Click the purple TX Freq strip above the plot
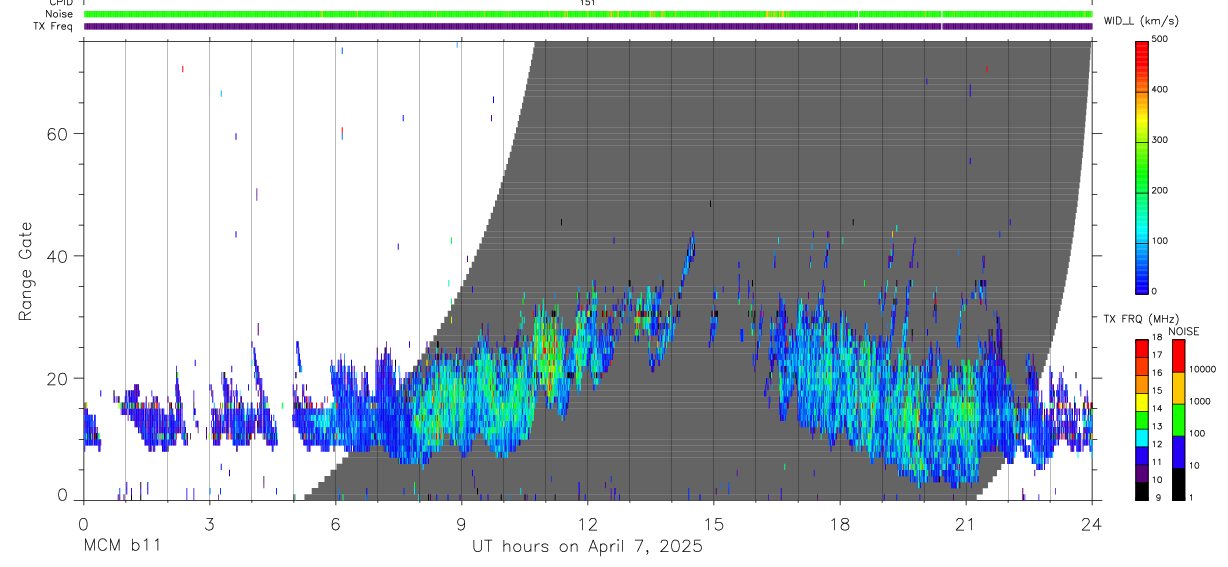This screenshot has height=567, width=1228. pyautogui.click(x=588, y=26)
